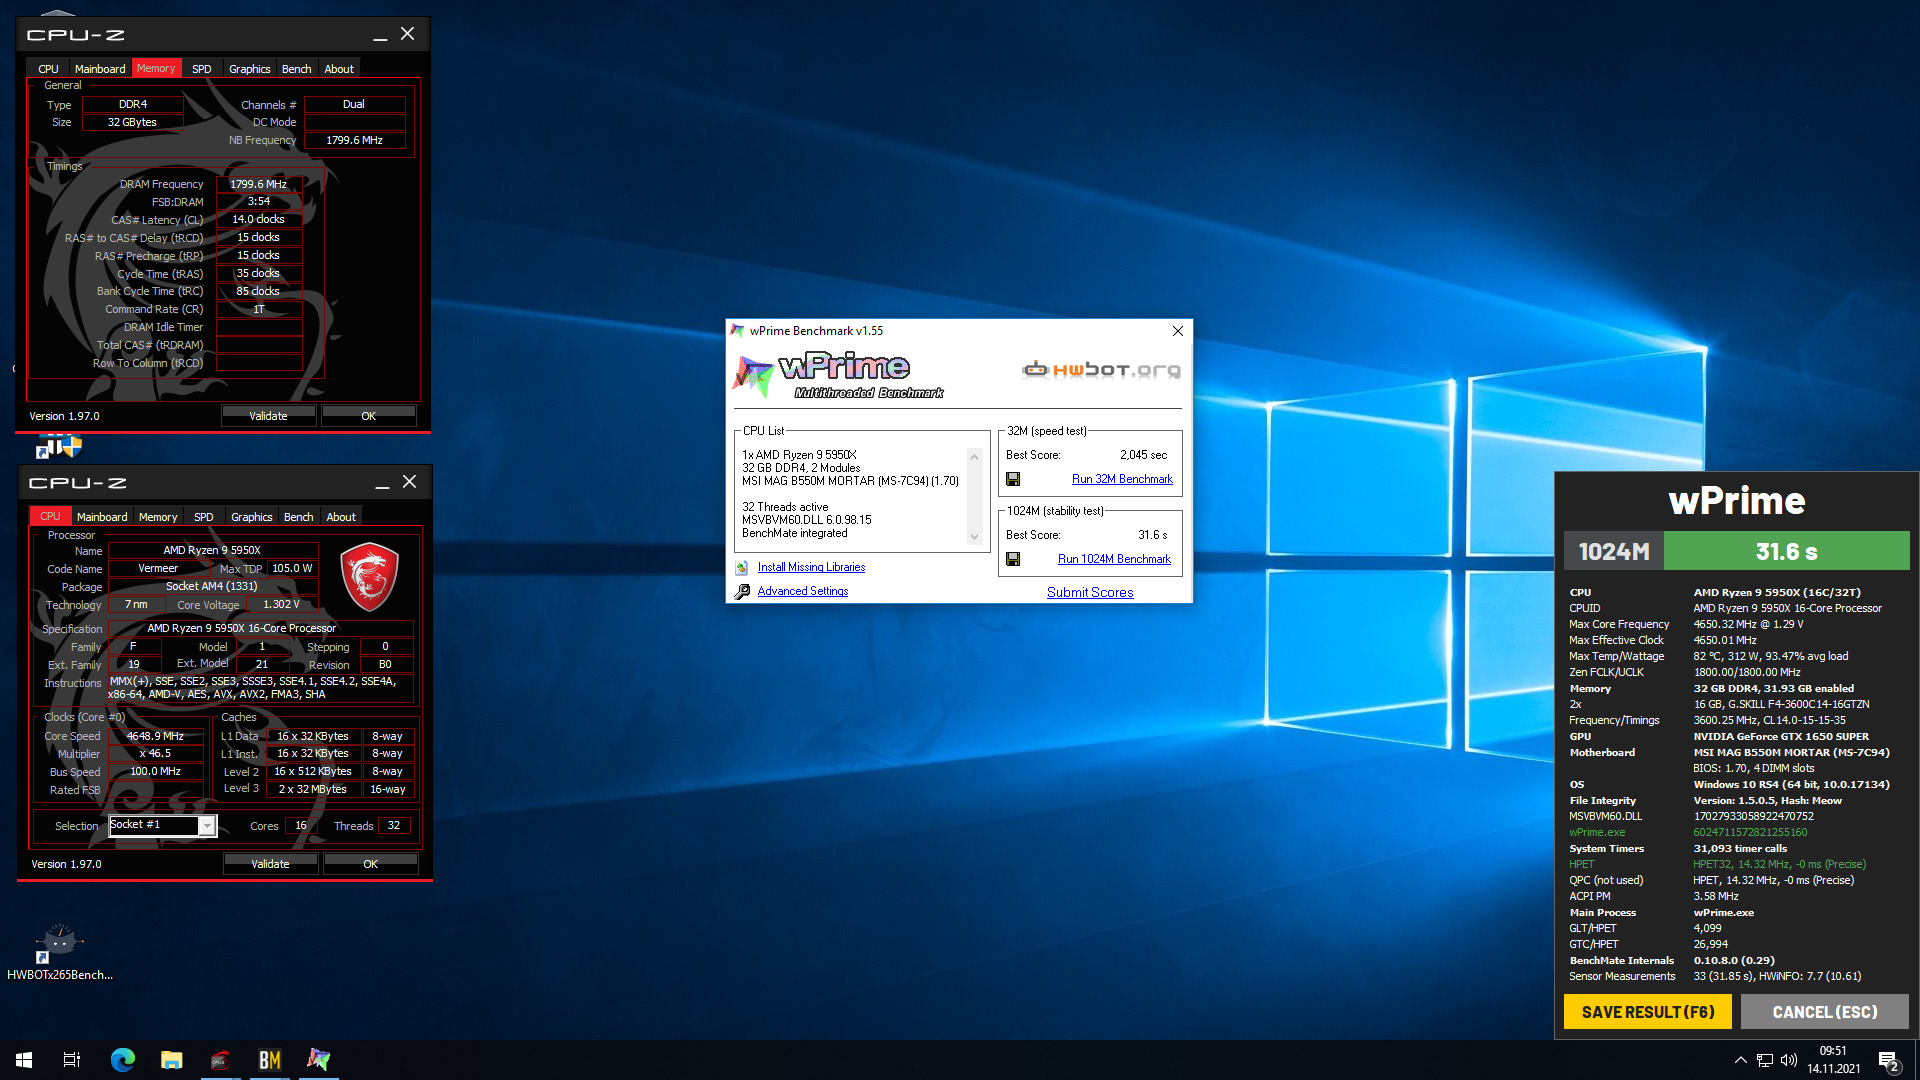Click the network tray icon
Screen dimensions: 1920x1080
1765,1060
